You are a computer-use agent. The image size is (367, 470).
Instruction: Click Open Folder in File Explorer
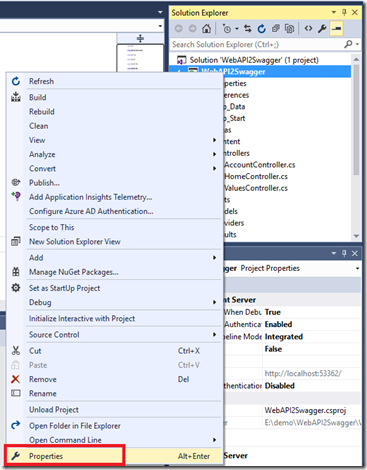pos(114,426)
